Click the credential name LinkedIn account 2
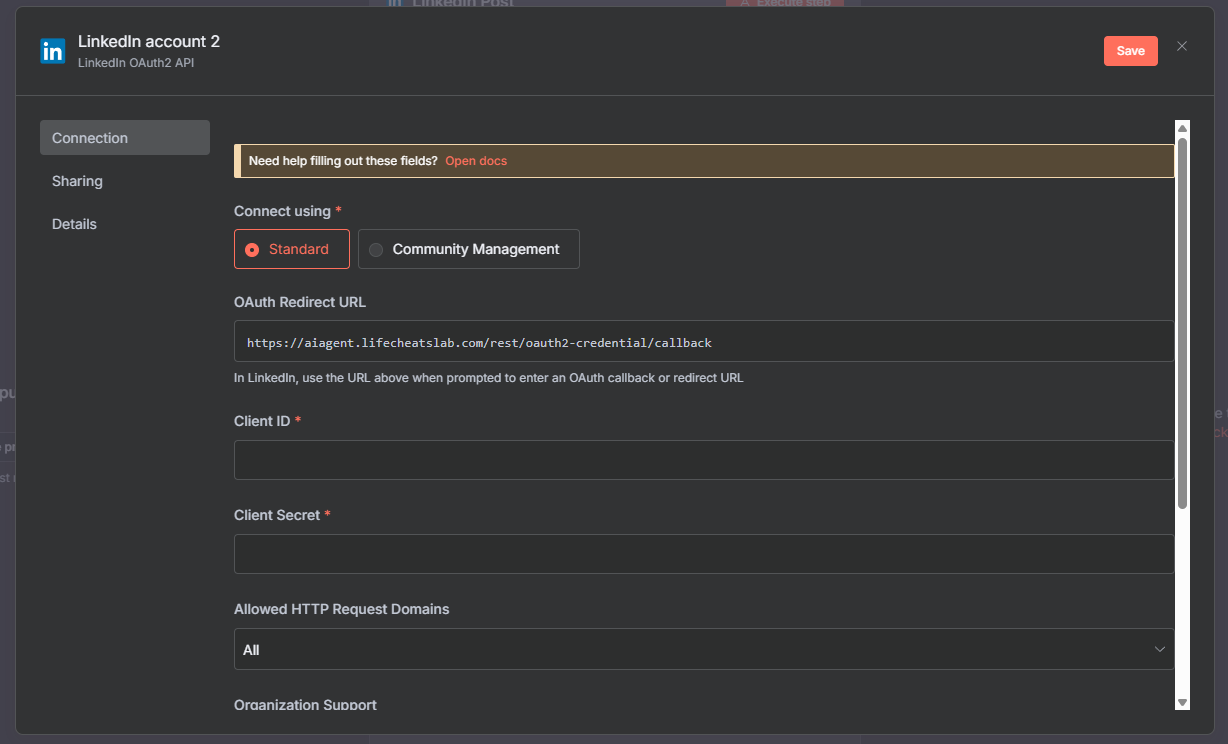 [149, 41]
